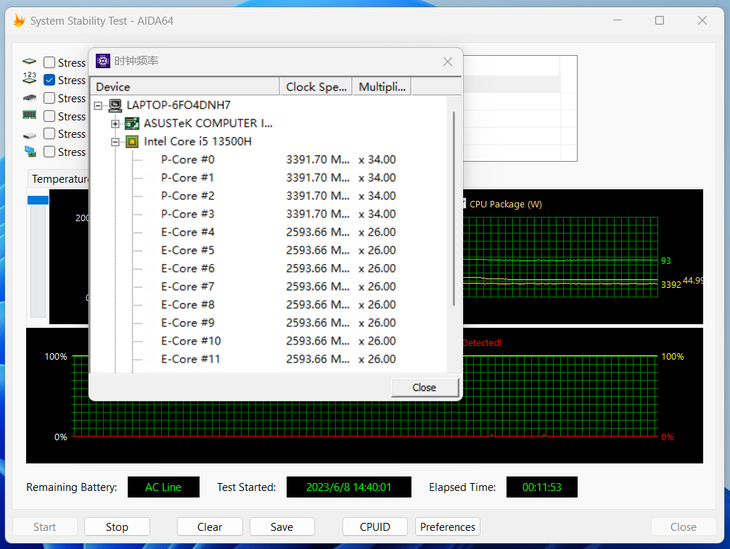
Task: Click the GPU stress monitor icon
Action: point(30,151)
